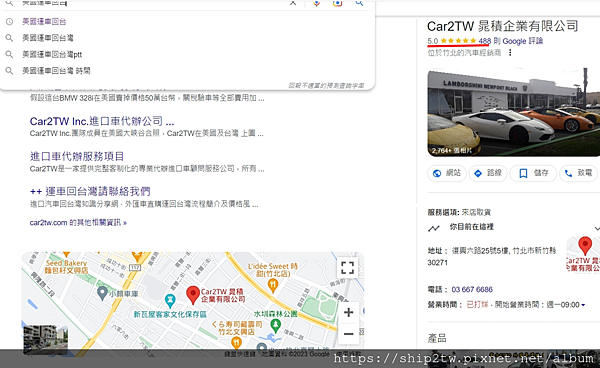Click the 網站 website button
The image size is (600, 368).
(x=447, y=173)
